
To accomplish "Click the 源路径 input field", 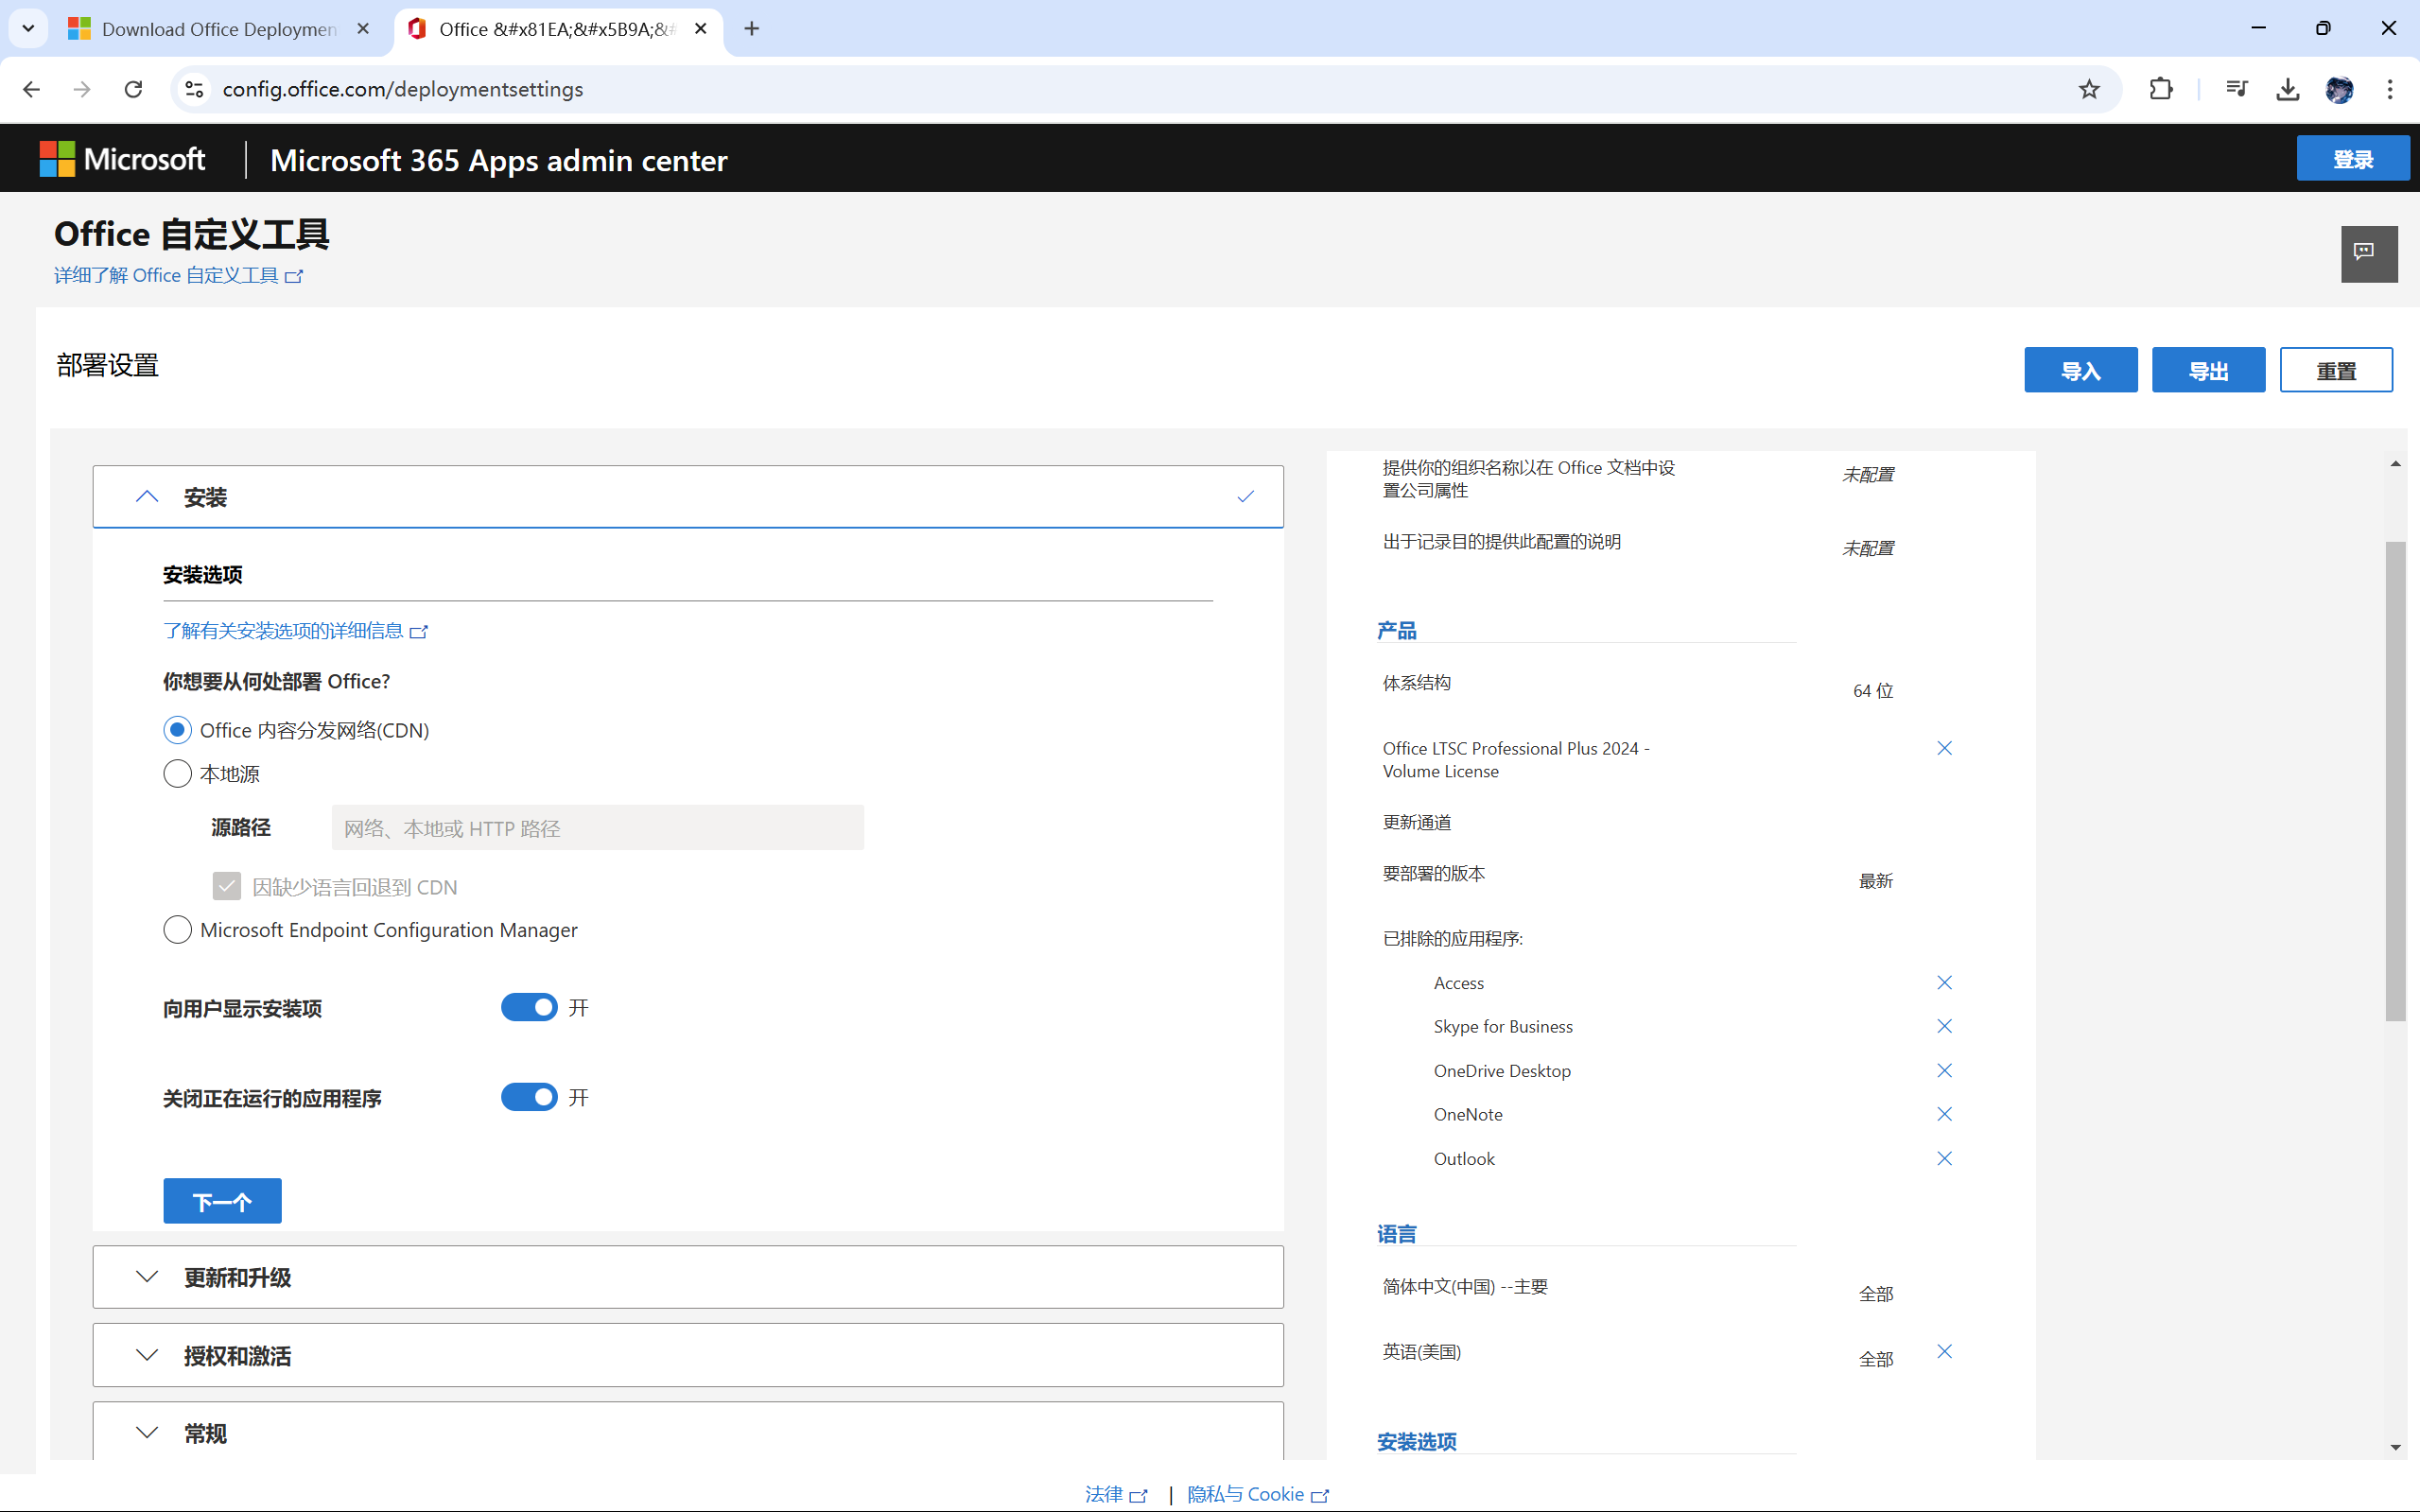I will coord(597,828).
